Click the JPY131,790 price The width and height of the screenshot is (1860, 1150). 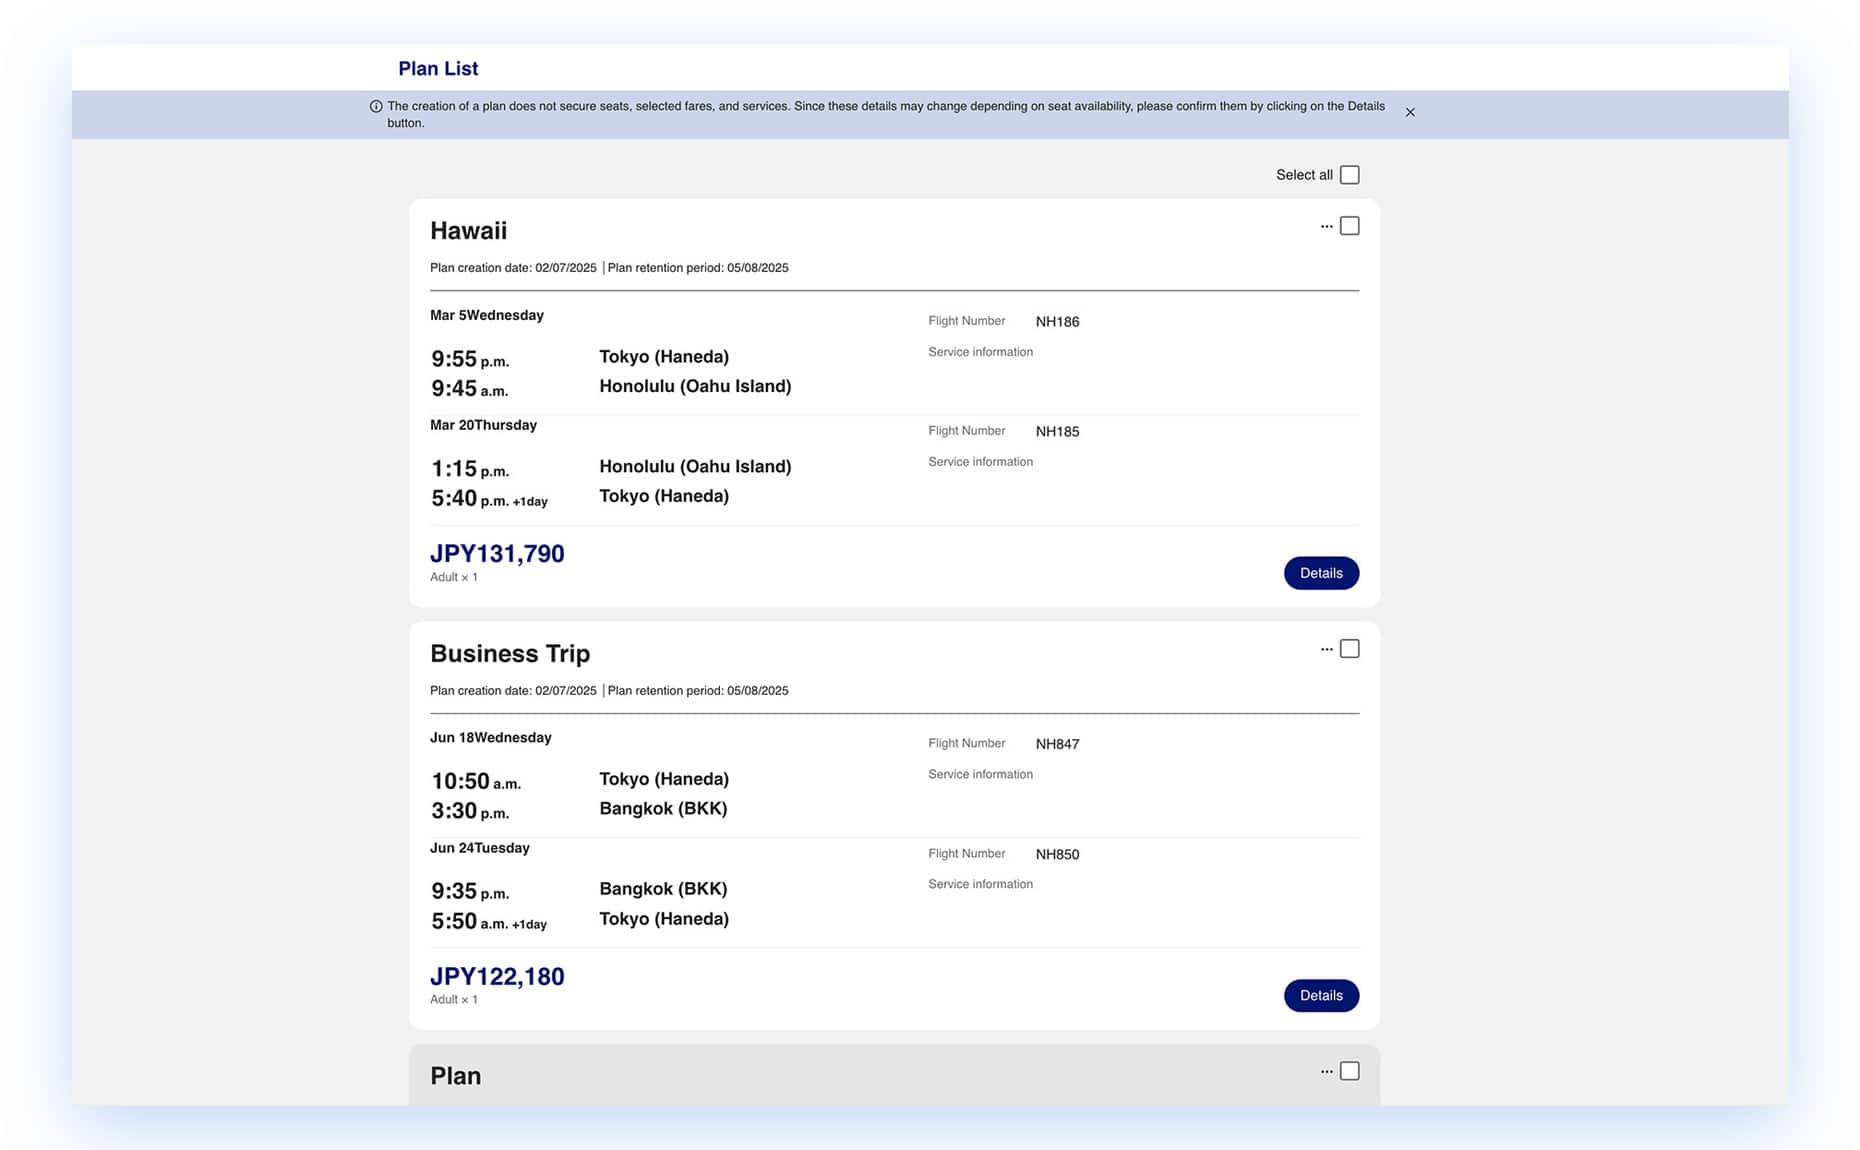click(497, 554)
